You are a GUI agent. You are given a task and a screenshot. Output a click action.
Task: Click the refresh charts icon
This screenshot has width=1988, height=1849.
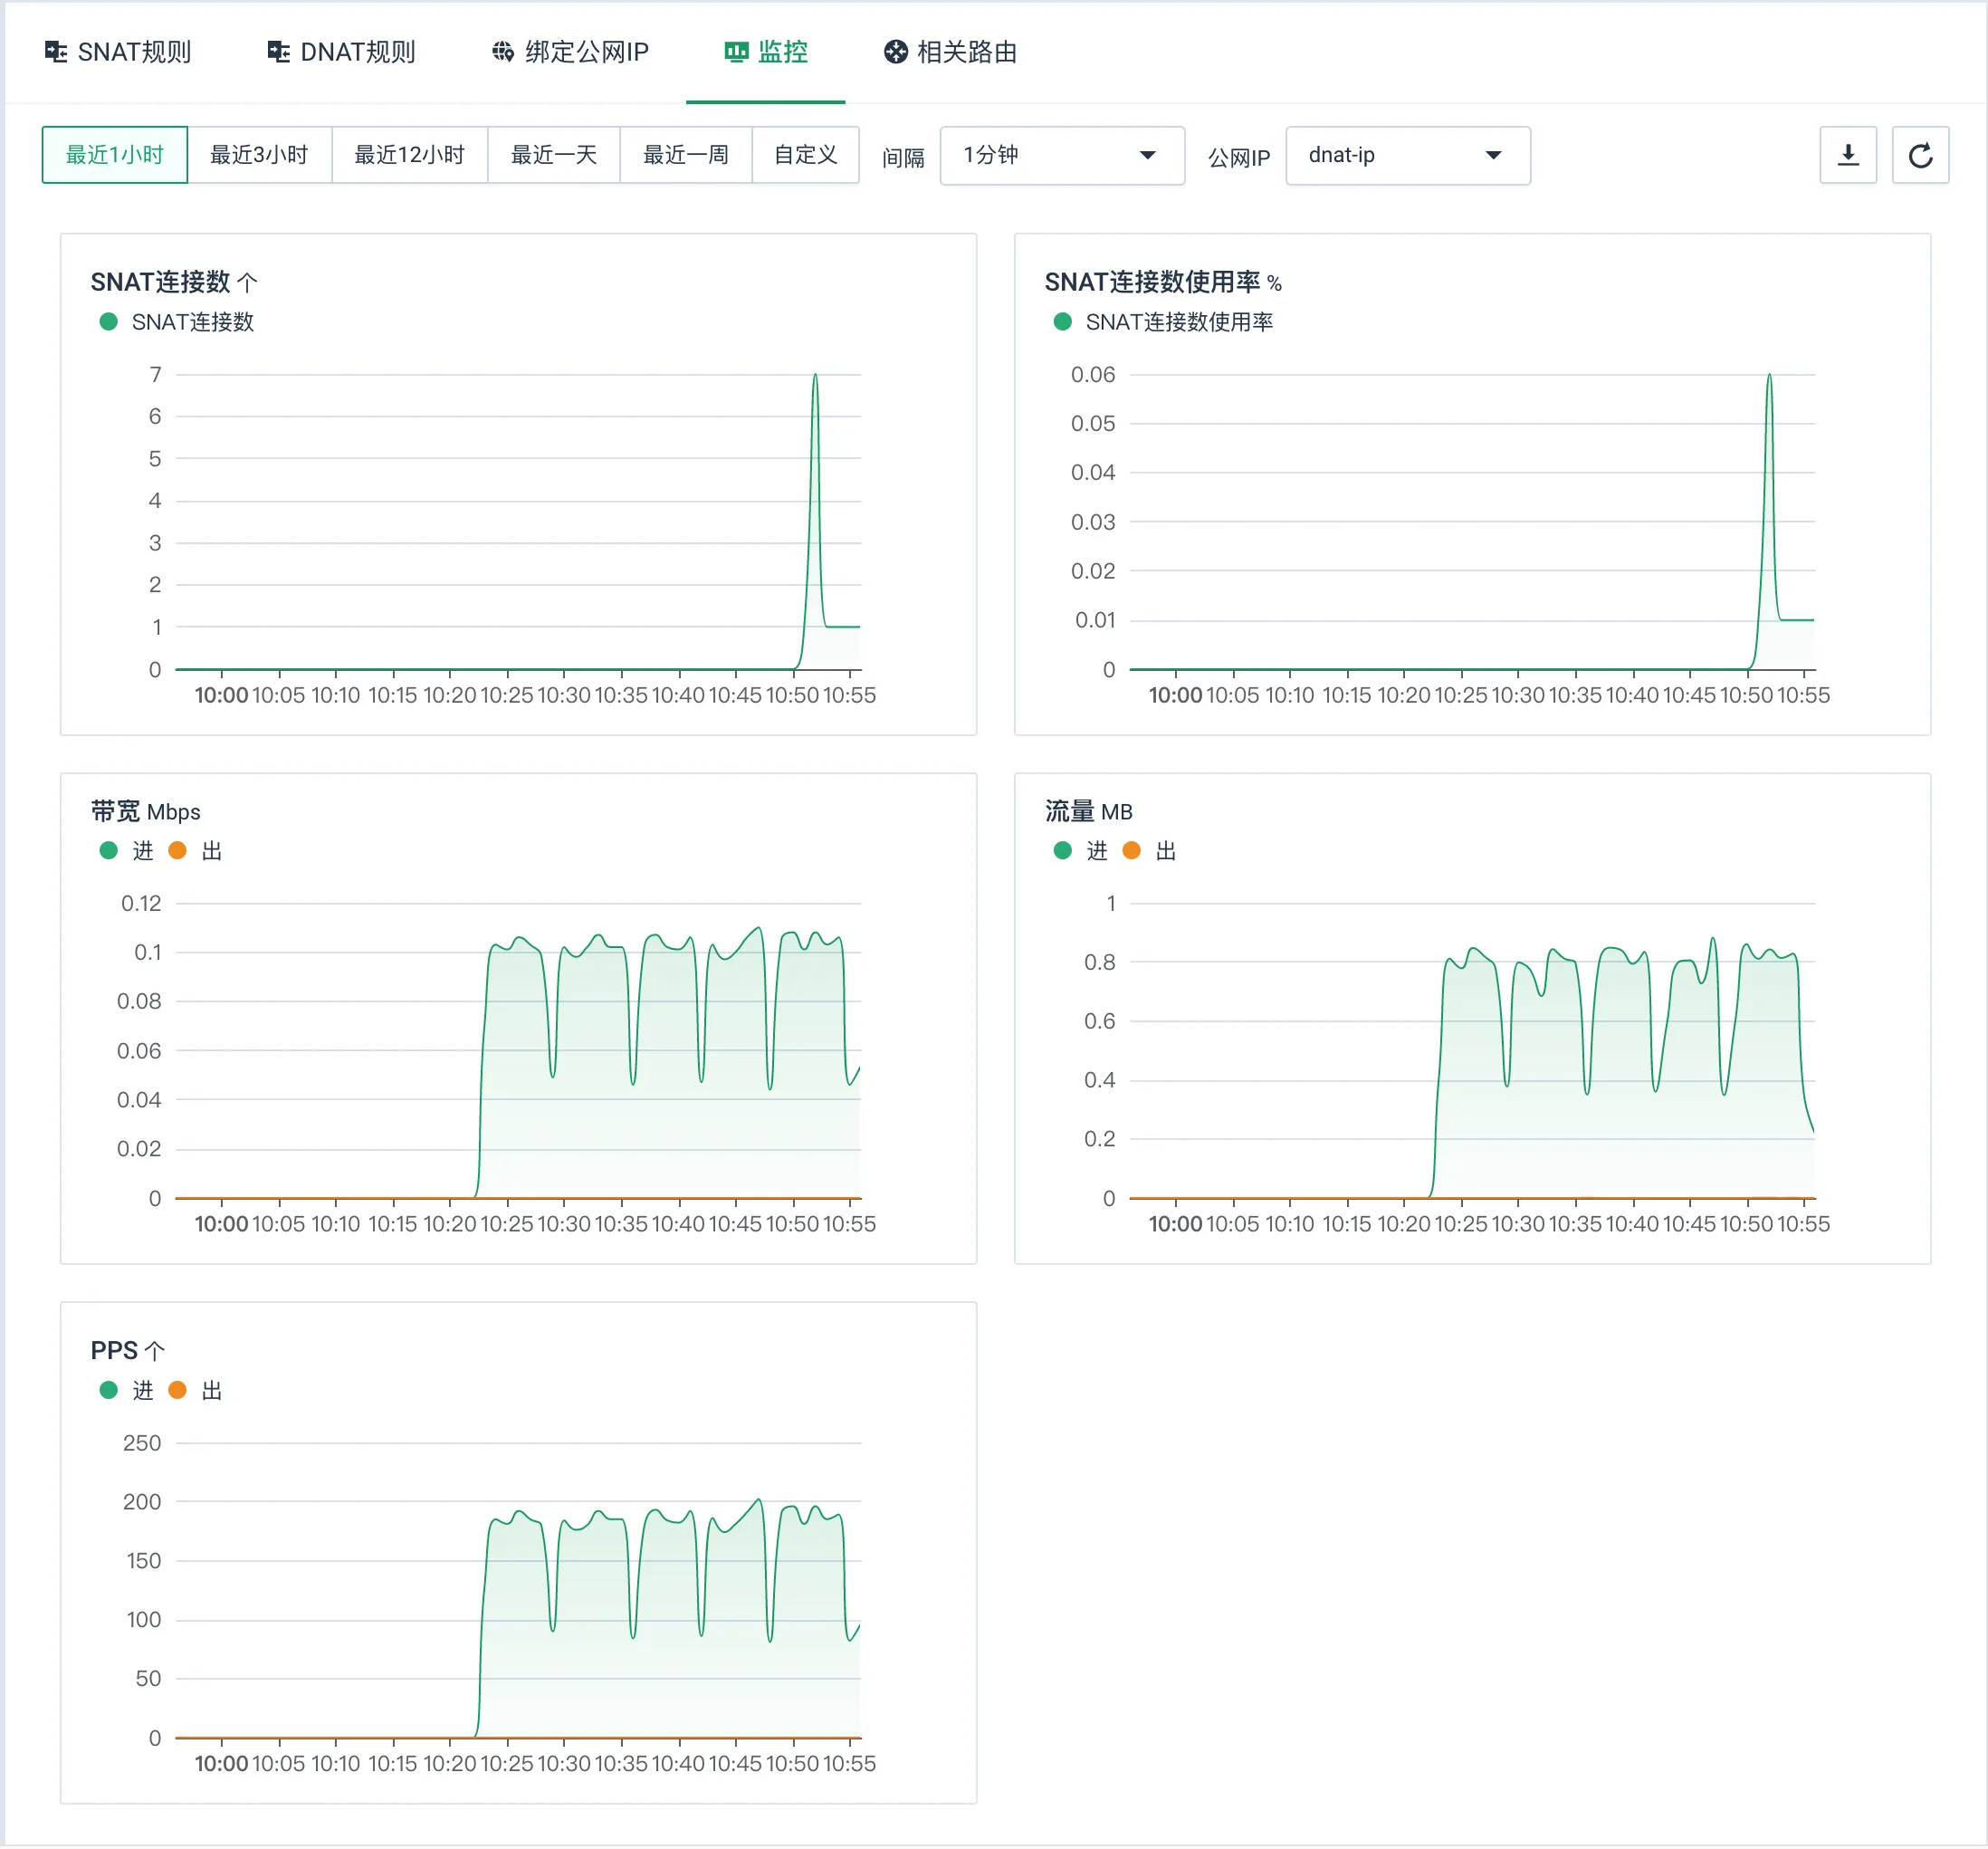click(x=1919, y=155)
